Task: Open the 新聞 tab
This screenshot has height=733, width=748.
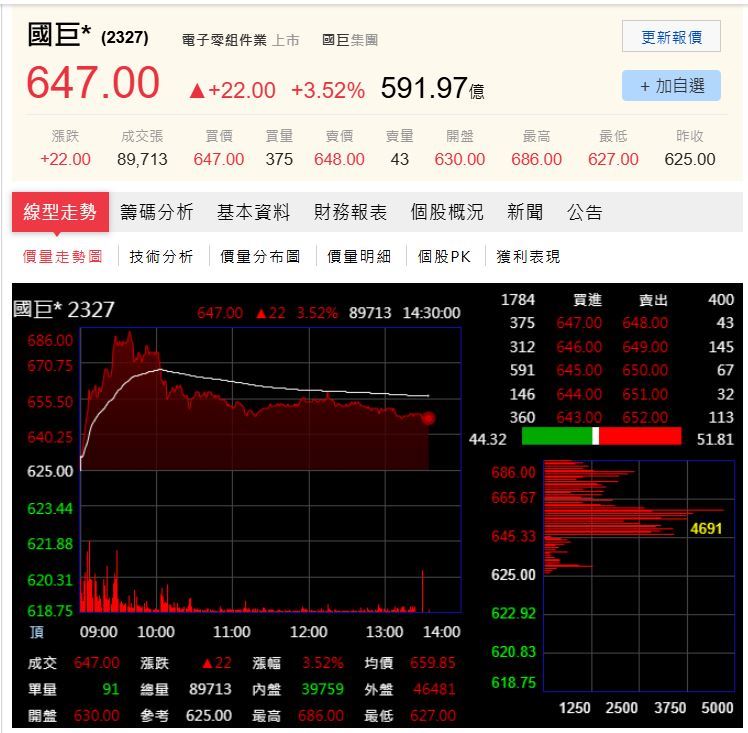Action: click(x=525, y=212)
